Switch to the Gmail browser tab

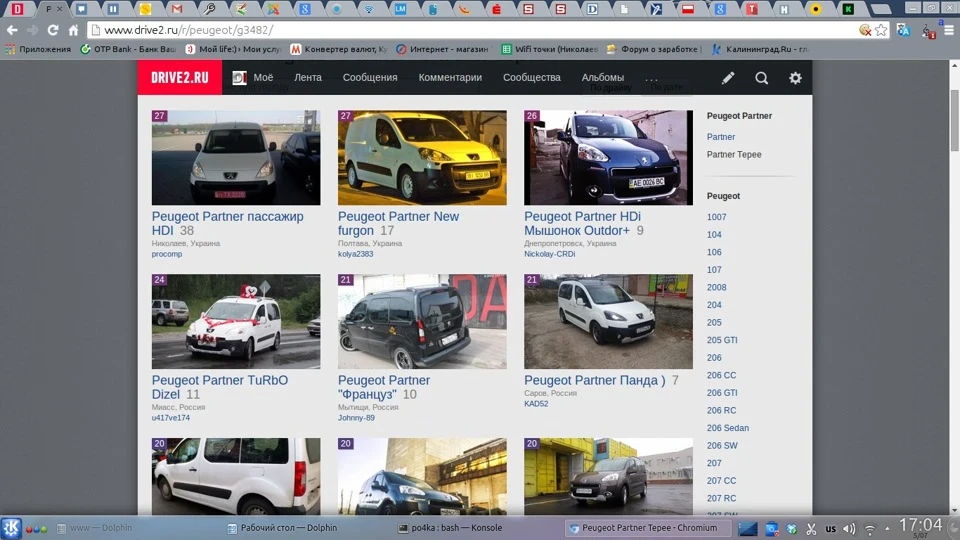pyautogui.click(x=177, y=9)
